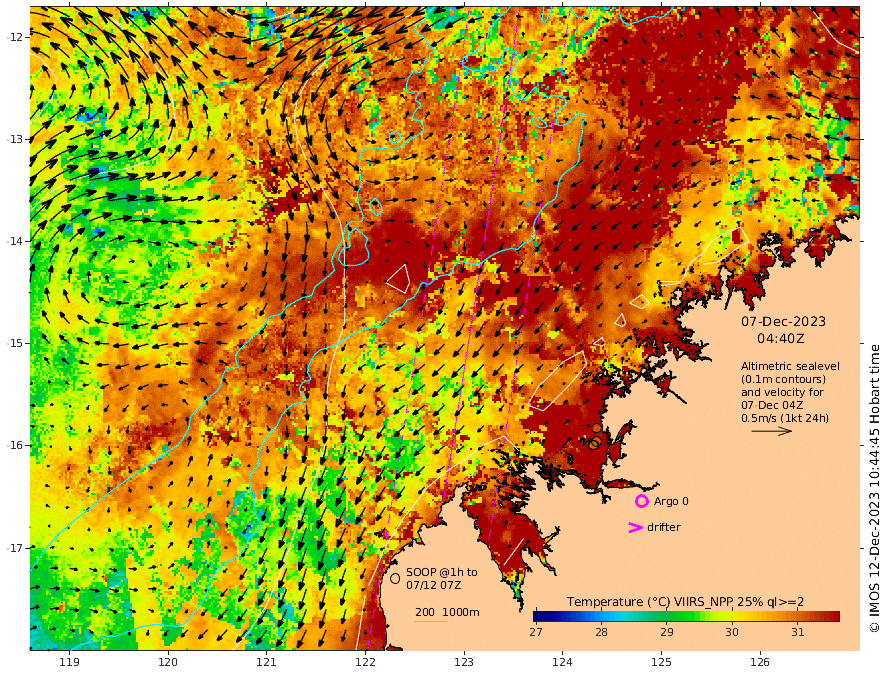Click the '0.5m/s (1kt 24h)' text
880x680 pixels.
point(785,418)
